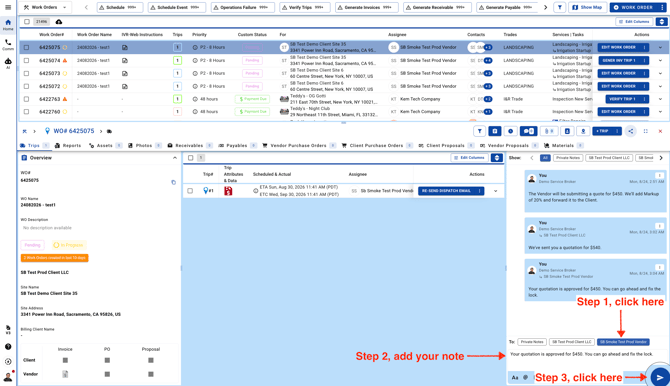Open the help question mark icon
Viewport: 670px width, 386px height.
tap(8, 347)
